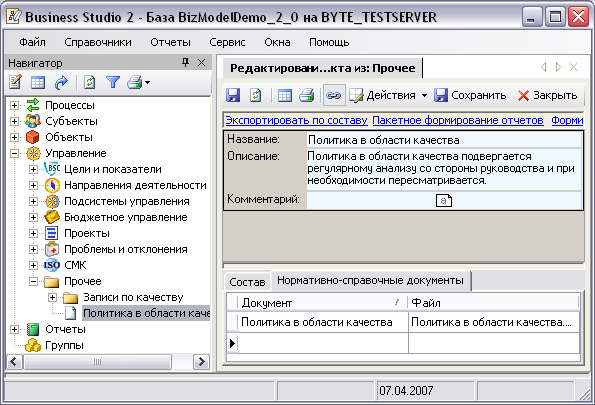Click the printer icon in editor toolbar
Viewport: 595px width, 405px height.
click(307, 95)
